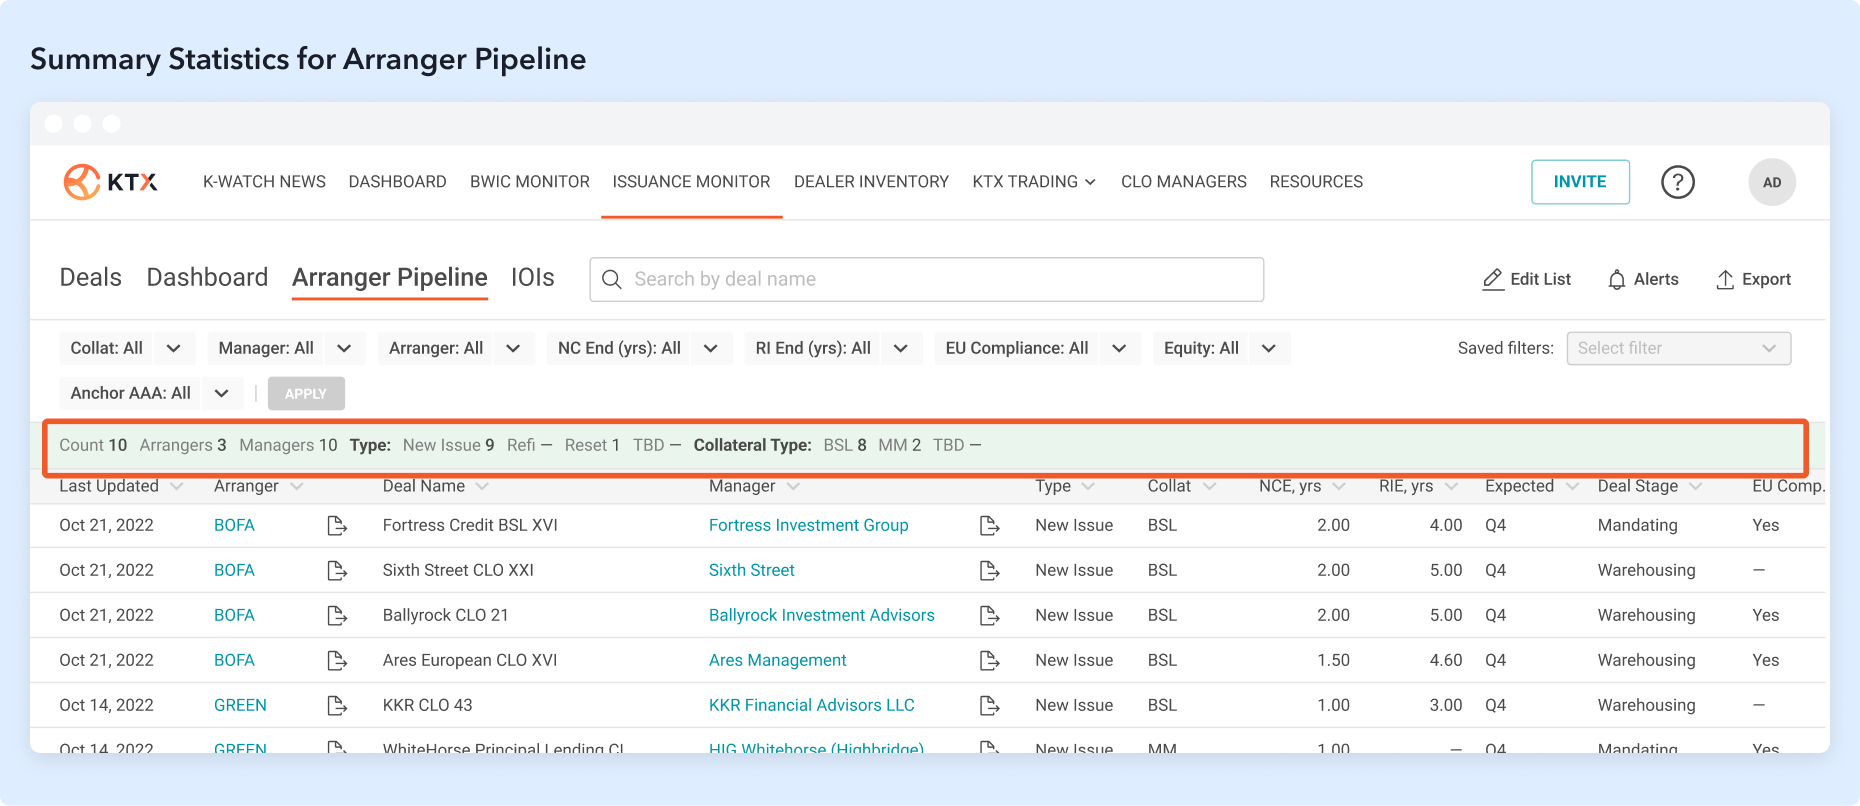The image size is (1860, 806).
Task: Click the KTX logo icon
Action: point(82,182)
